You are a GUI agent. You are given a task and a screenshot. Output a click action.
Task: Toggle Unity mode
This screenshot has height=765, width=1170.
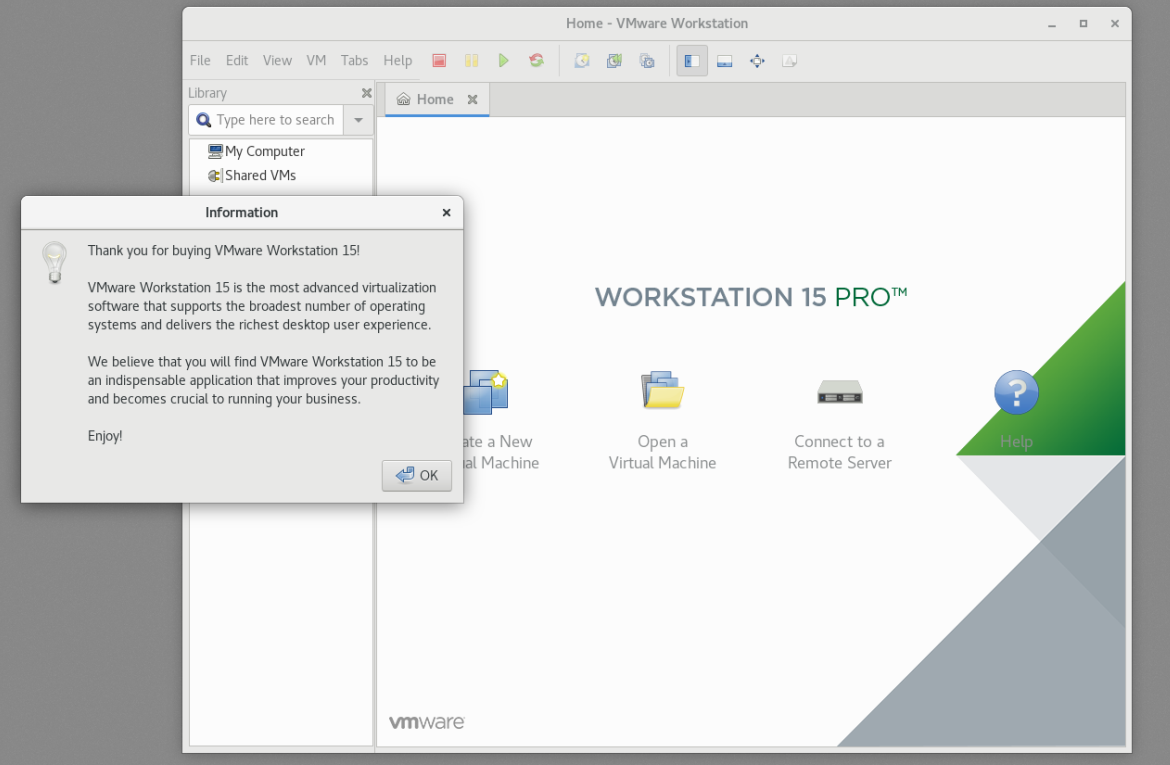(x=789, y=61)
